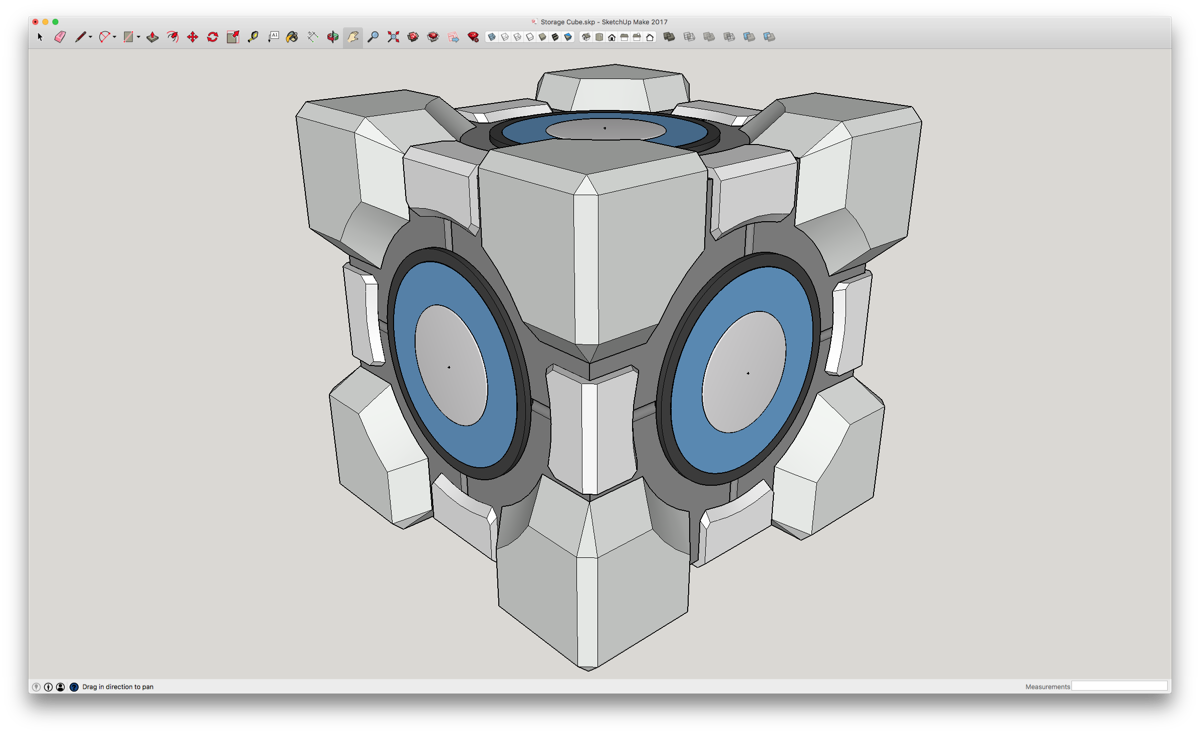Click Send to LayOut icon

(x=453, y=37)
